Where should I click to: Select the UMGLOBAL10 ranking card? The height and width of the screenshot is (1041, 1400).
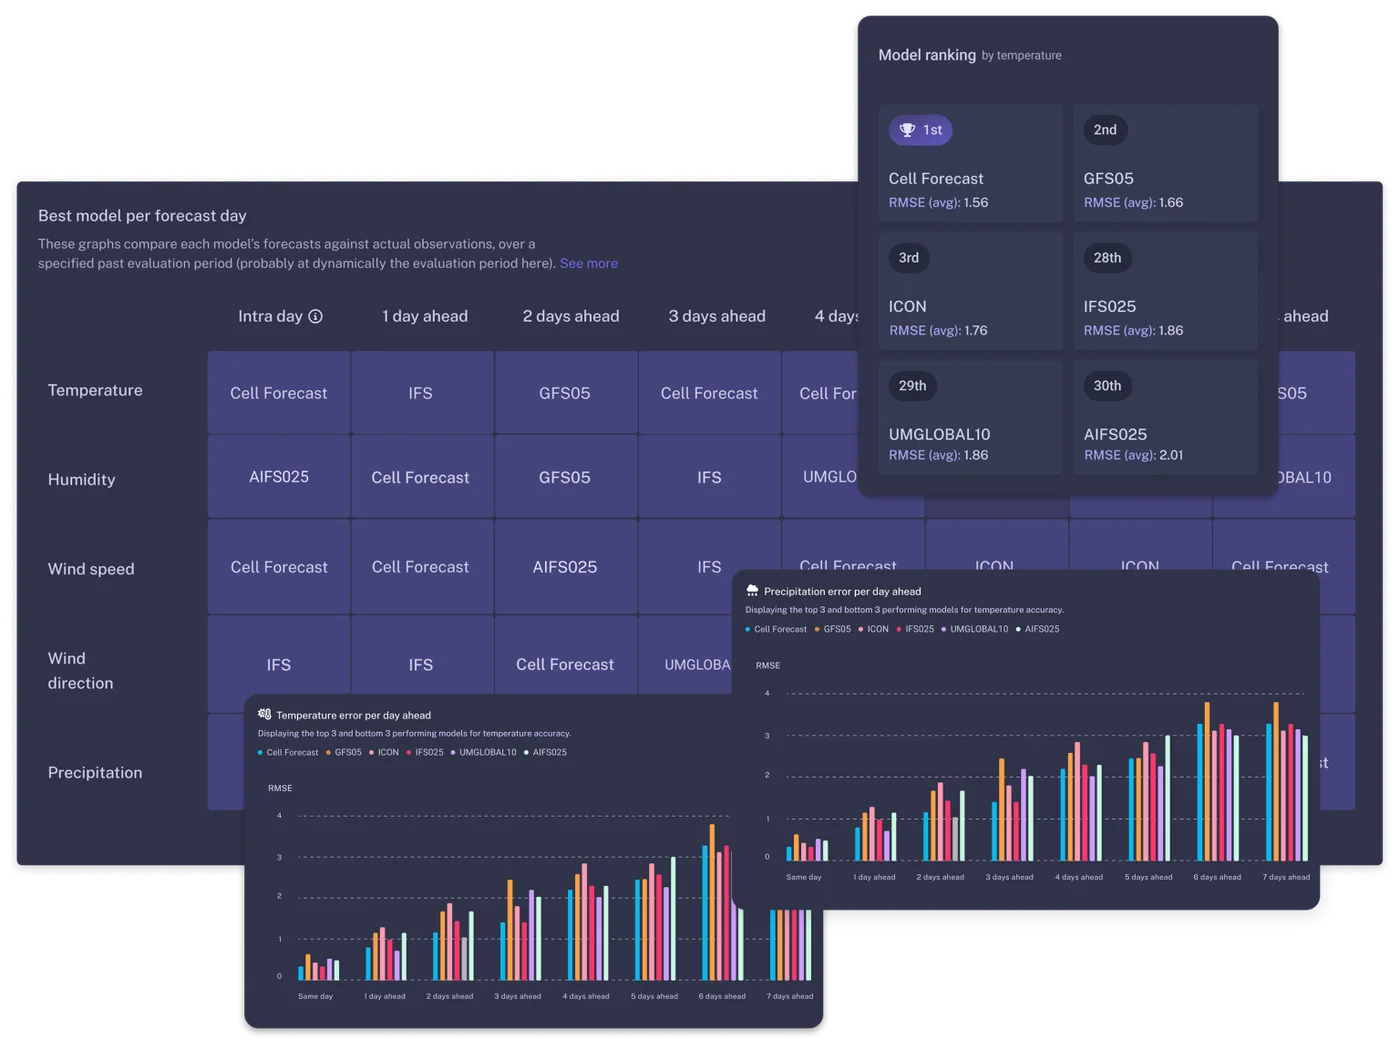click(x=970, y=418)
